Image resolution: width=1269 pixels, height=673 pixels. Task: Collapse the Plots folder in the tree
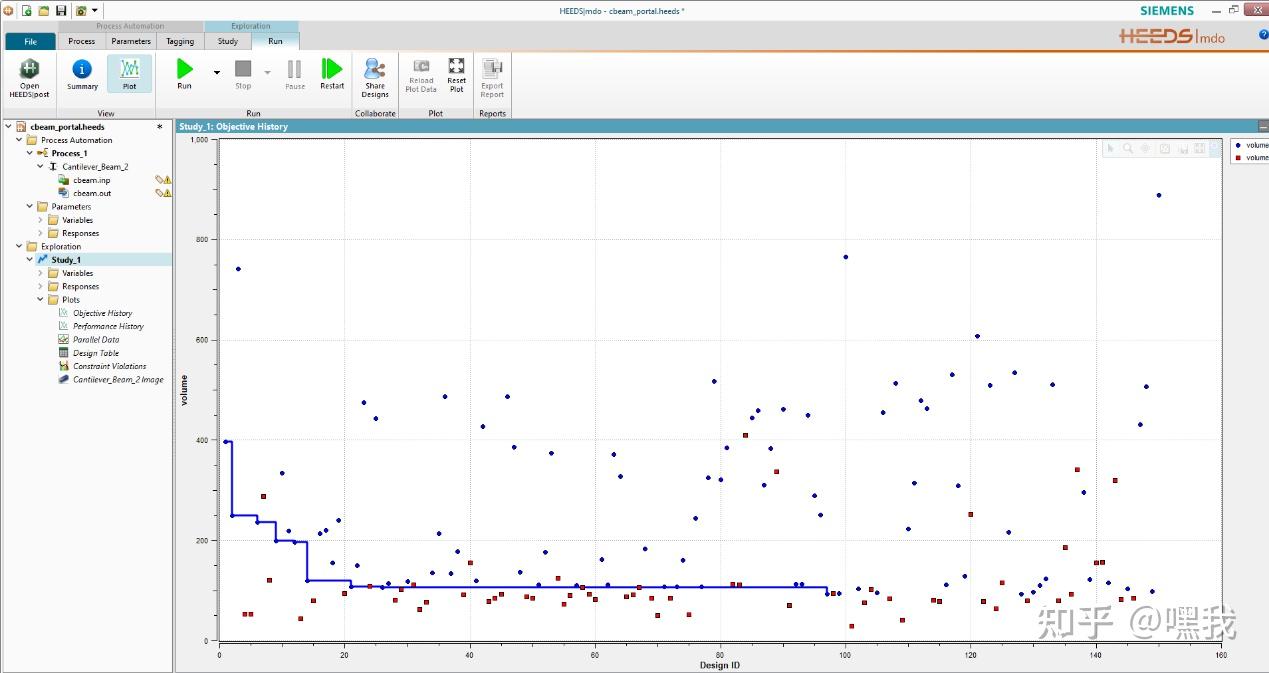click(x=41, y=299)
